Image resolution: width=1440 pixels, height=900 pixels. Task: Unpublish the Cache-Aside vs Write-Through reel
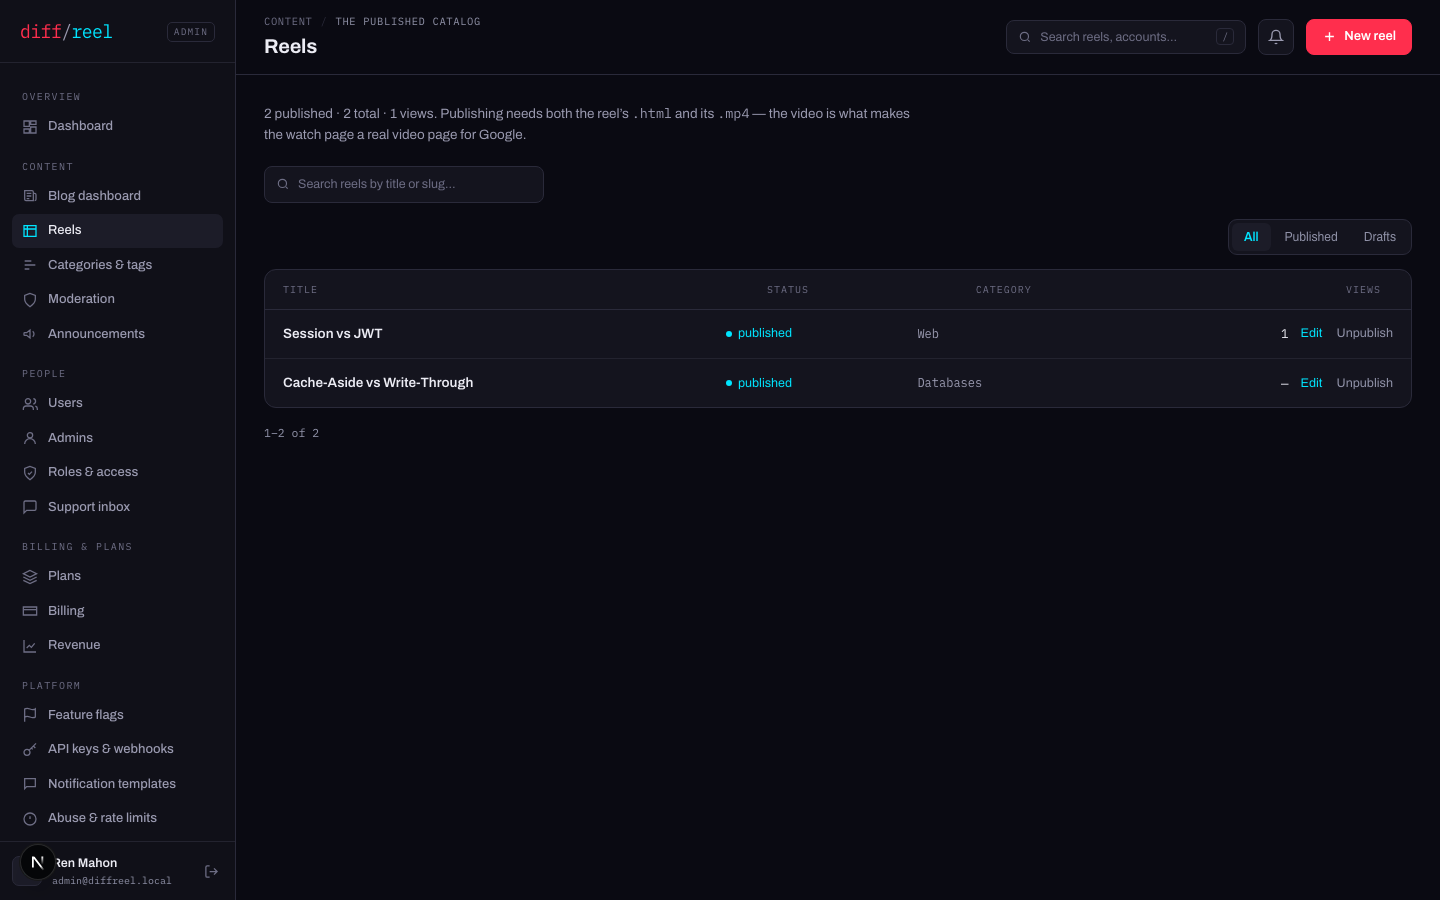[1365, 383]
